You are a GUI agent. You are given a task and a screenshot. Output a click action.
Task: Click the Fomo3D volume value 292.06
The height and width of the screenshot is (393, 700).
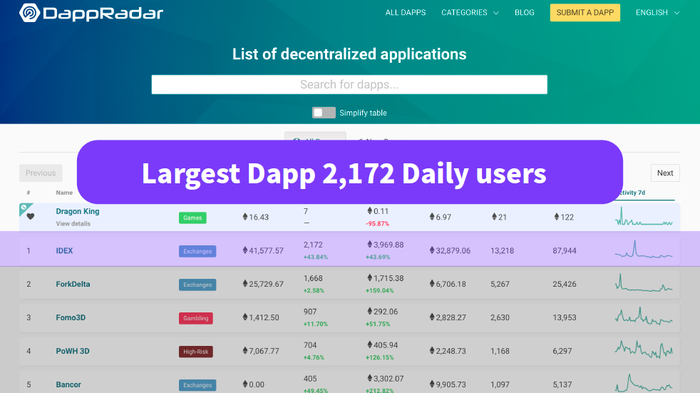382,312
